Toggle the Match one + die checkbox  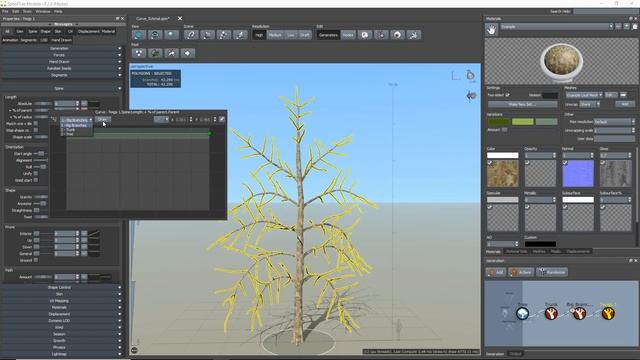(36, 124)
